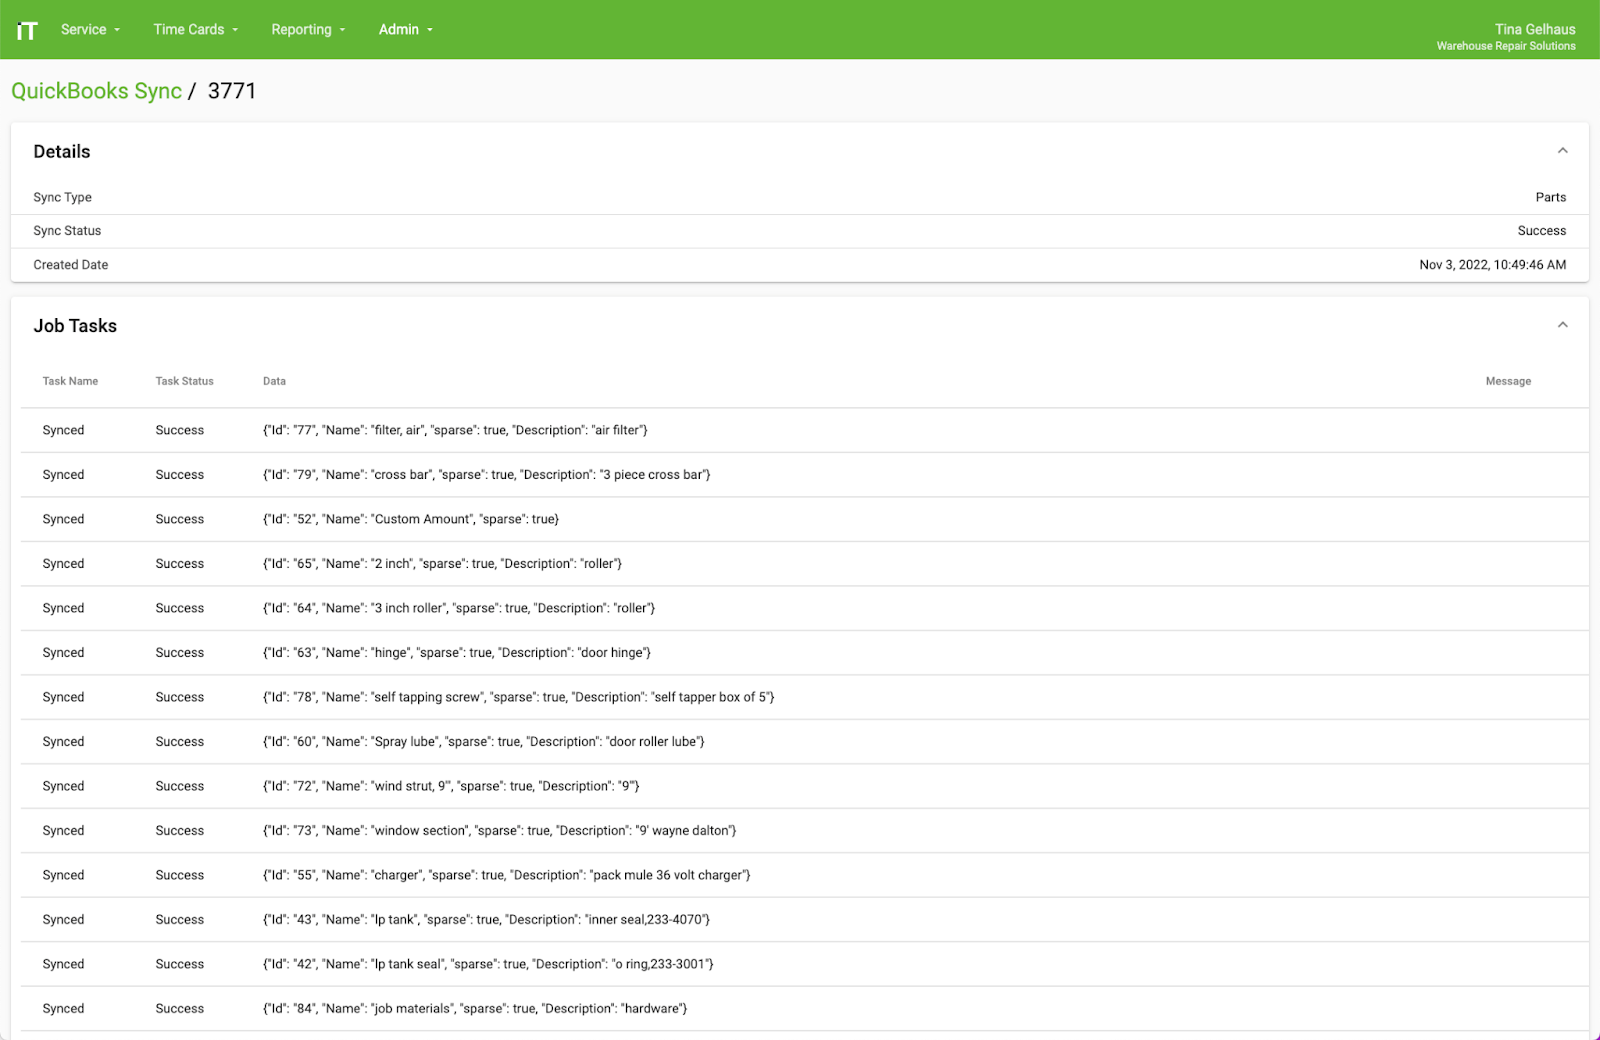The width and height of the screenshot is (1600, 1040).
Task: Select the "lp tank seal" data row
Action: tap(805, 964)
